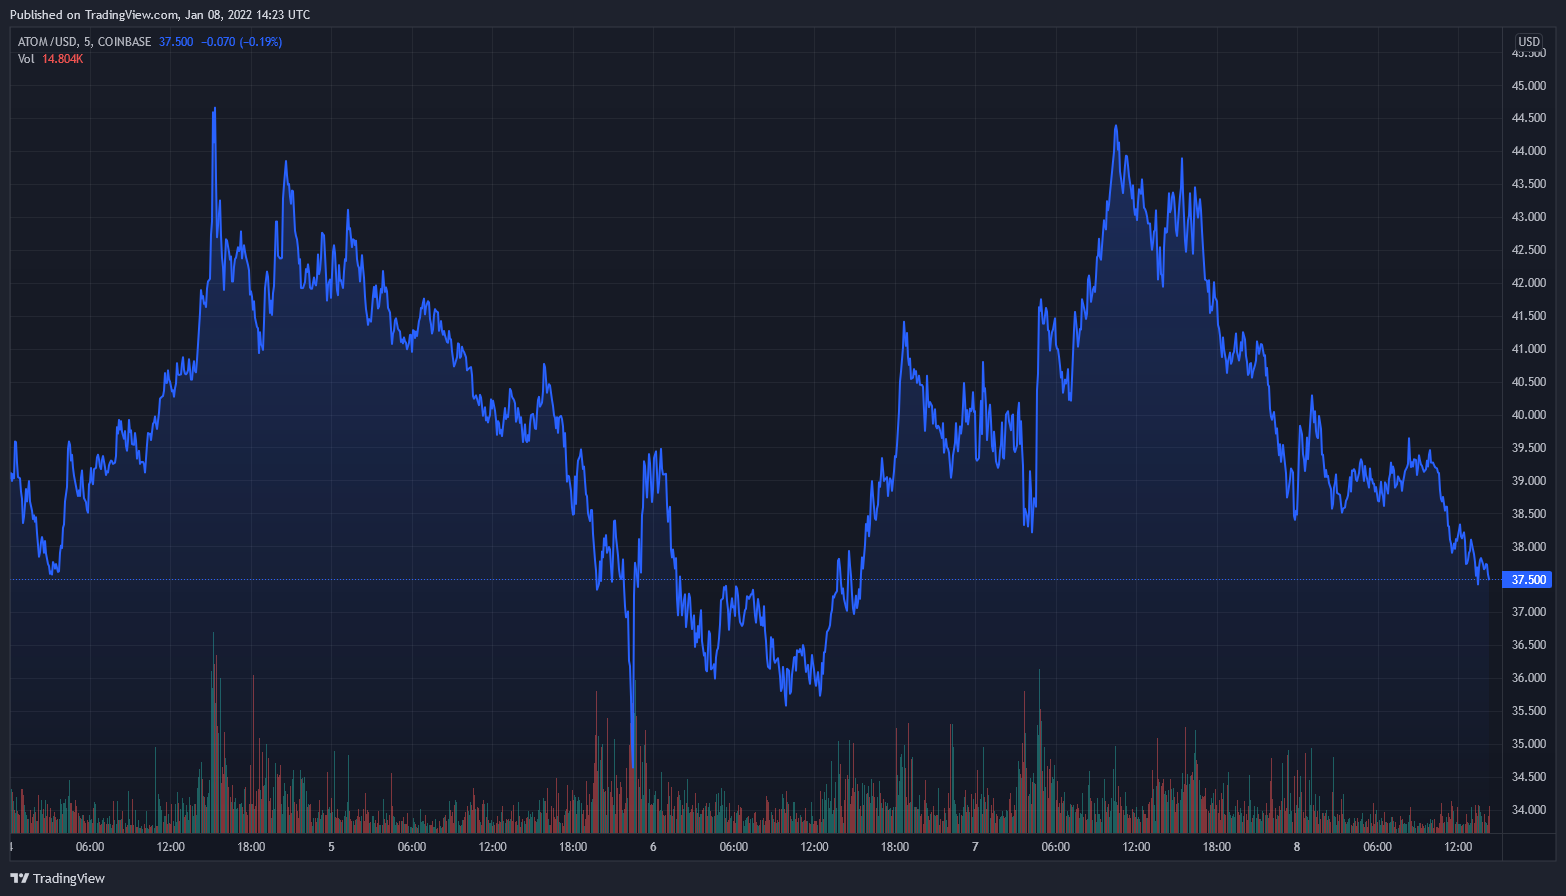Select the 42.000 price level label
1566x896 pixels.
[x=1529, y=283]
